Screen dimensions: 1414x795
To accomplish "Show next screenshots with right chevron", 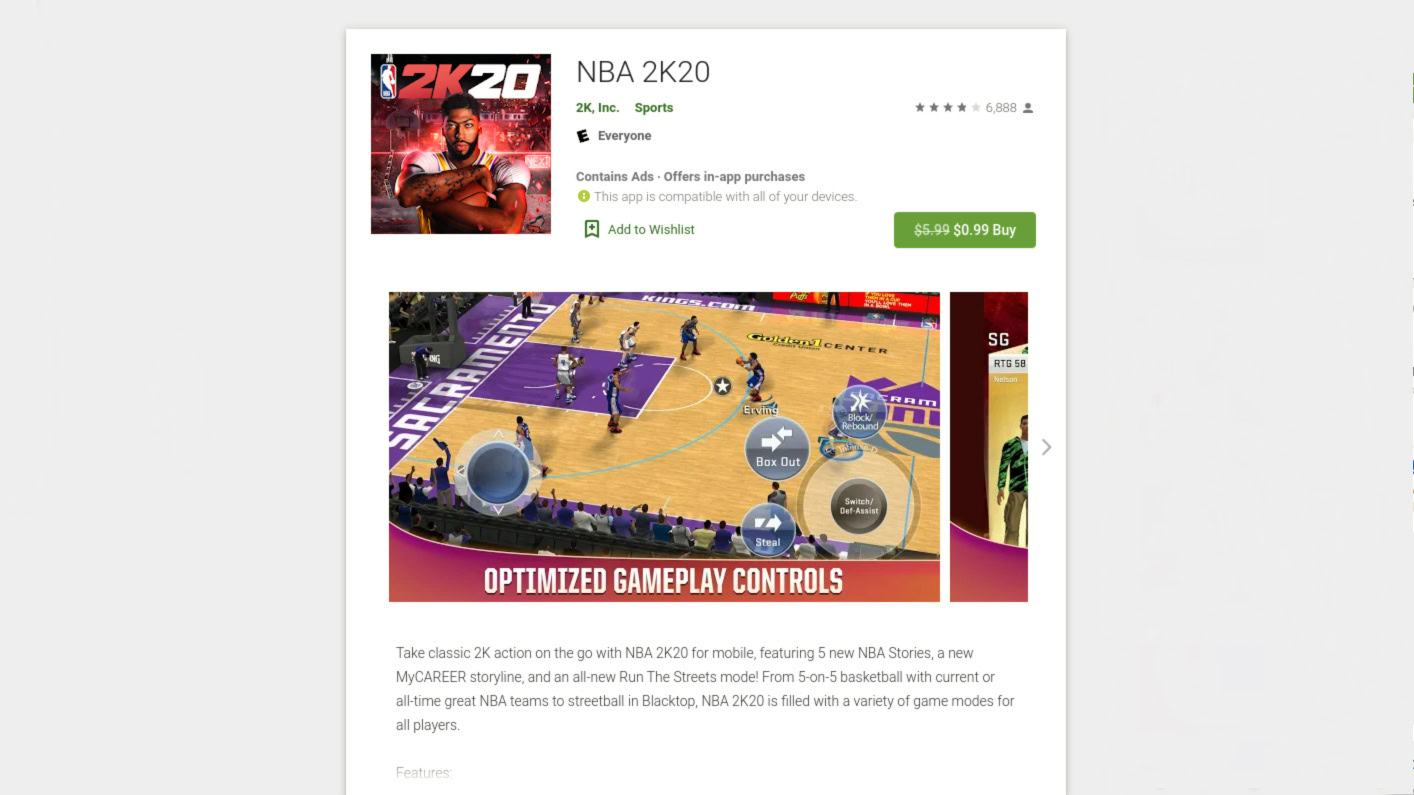I will [1046, 447].
